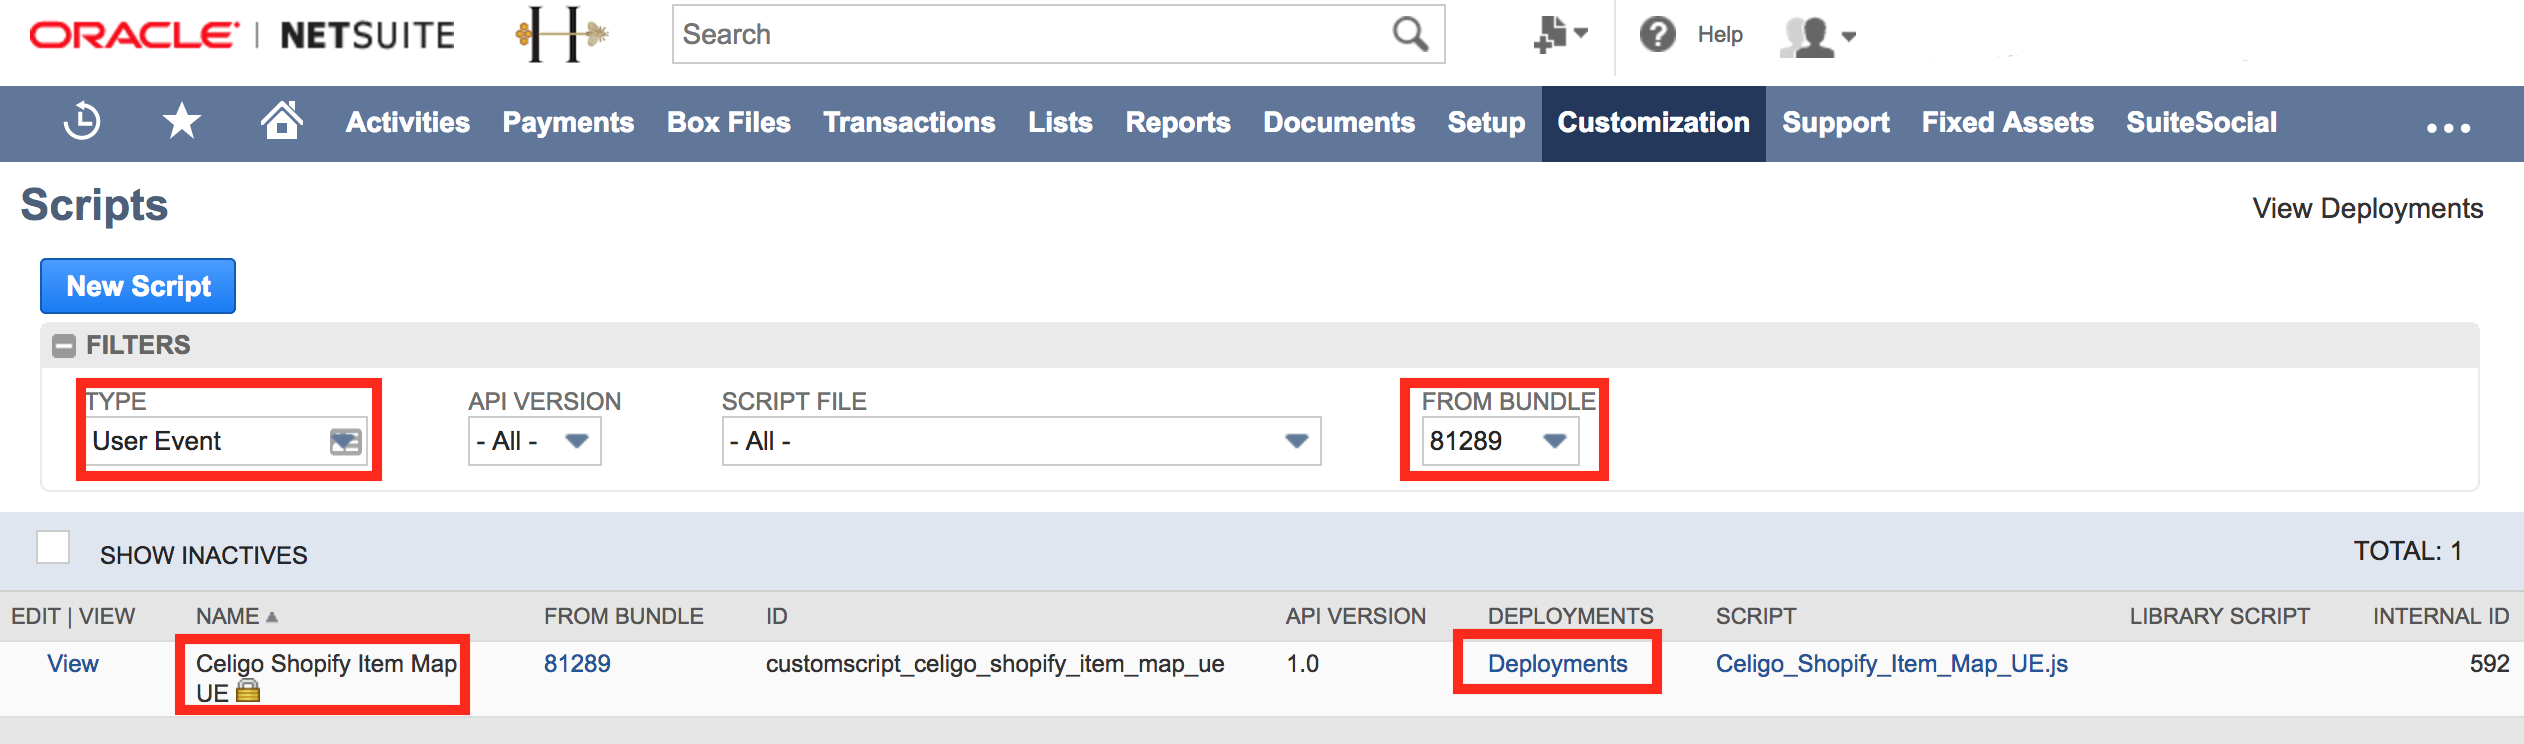This screenshot has width=2524, height=744.
Task: Sort by the DEPLOYMENTS column header
Action: tap(1570, 616)
